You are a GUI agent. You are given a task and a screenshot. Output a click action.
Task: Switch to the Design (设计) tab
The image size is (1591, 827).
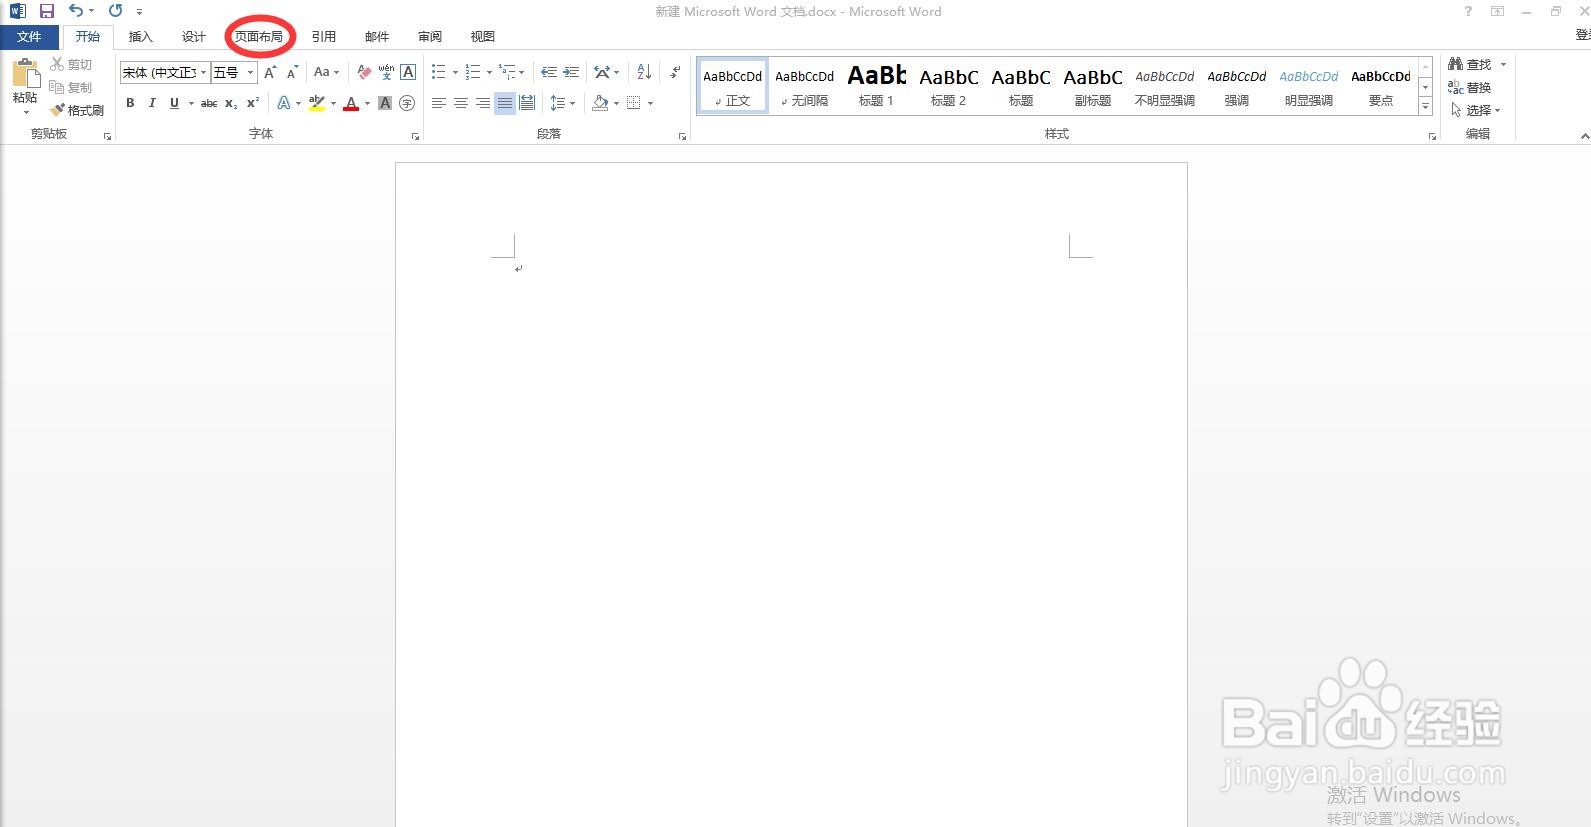pyautogui.click(x=194, y=37)
